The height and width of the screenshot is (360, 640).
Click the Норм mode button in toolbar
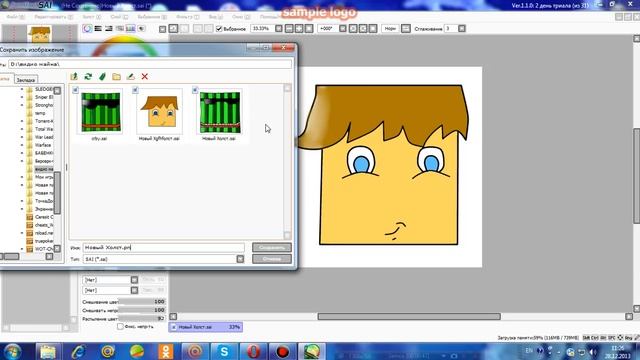pos(390,29)
